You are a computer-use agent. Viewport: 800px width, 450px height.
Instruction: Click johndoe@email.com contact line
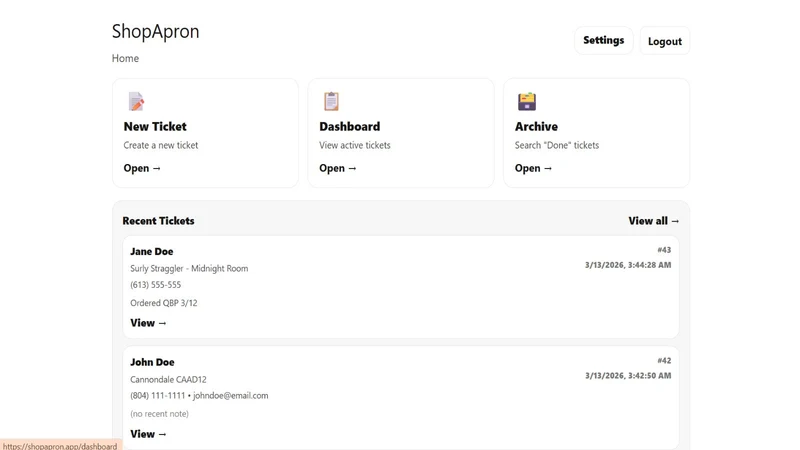199,395
